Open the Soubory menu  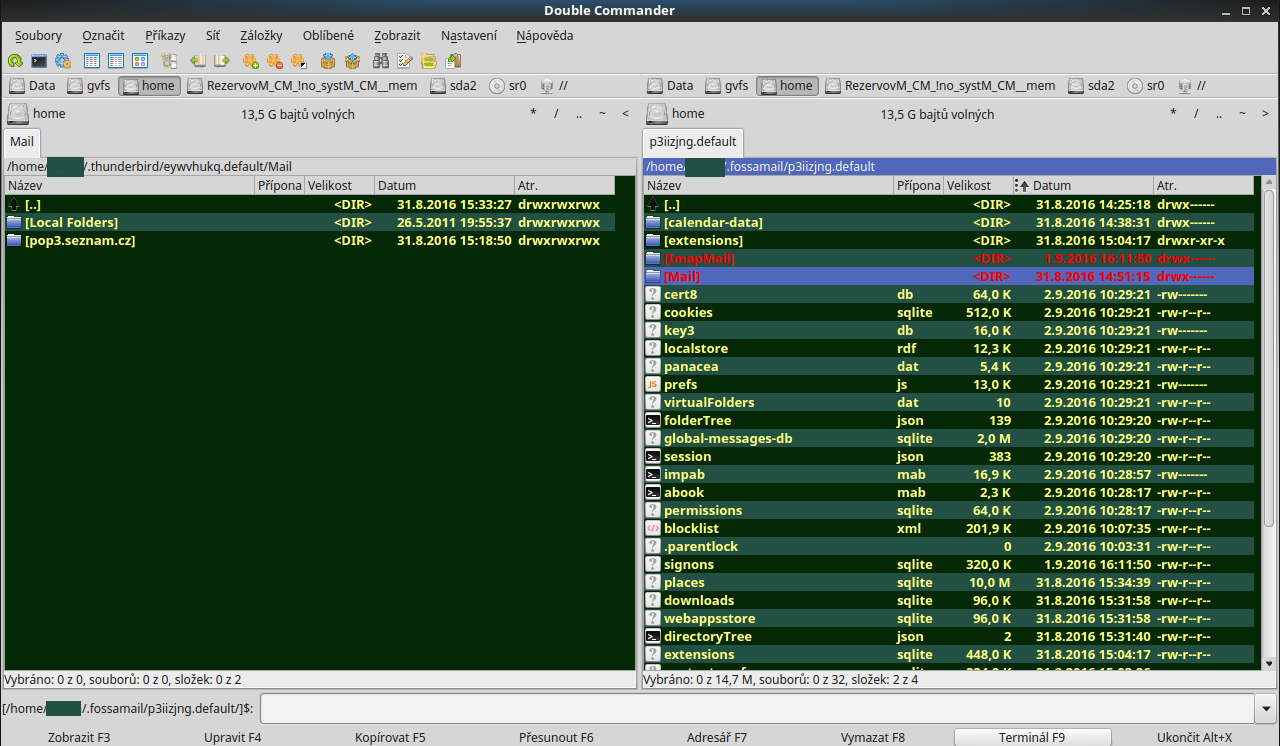point(38,35)
